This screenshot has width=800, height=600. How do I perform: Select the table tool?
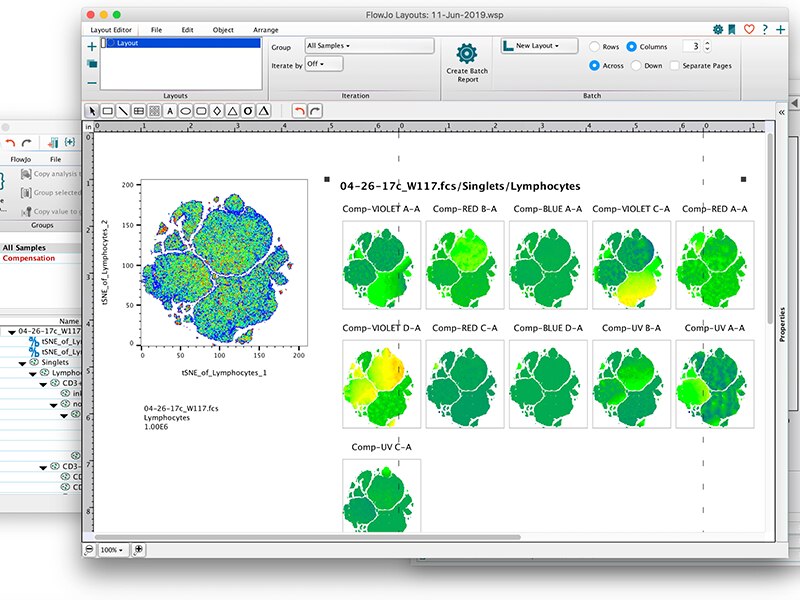(x=139, y=111)
